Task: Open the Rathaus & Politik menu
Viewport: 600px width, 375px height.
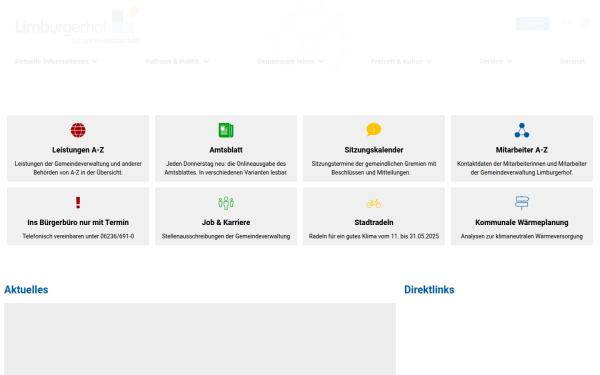Action: 177,61
